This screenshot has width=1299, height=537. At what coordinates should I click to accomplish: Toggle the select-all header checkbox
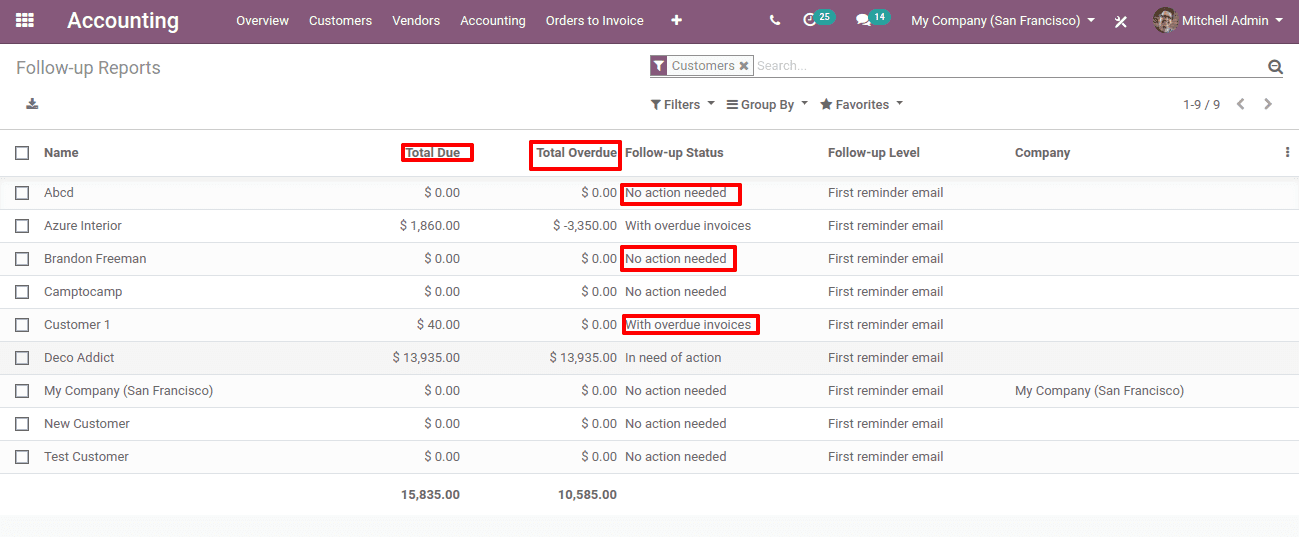coord(22,153)
